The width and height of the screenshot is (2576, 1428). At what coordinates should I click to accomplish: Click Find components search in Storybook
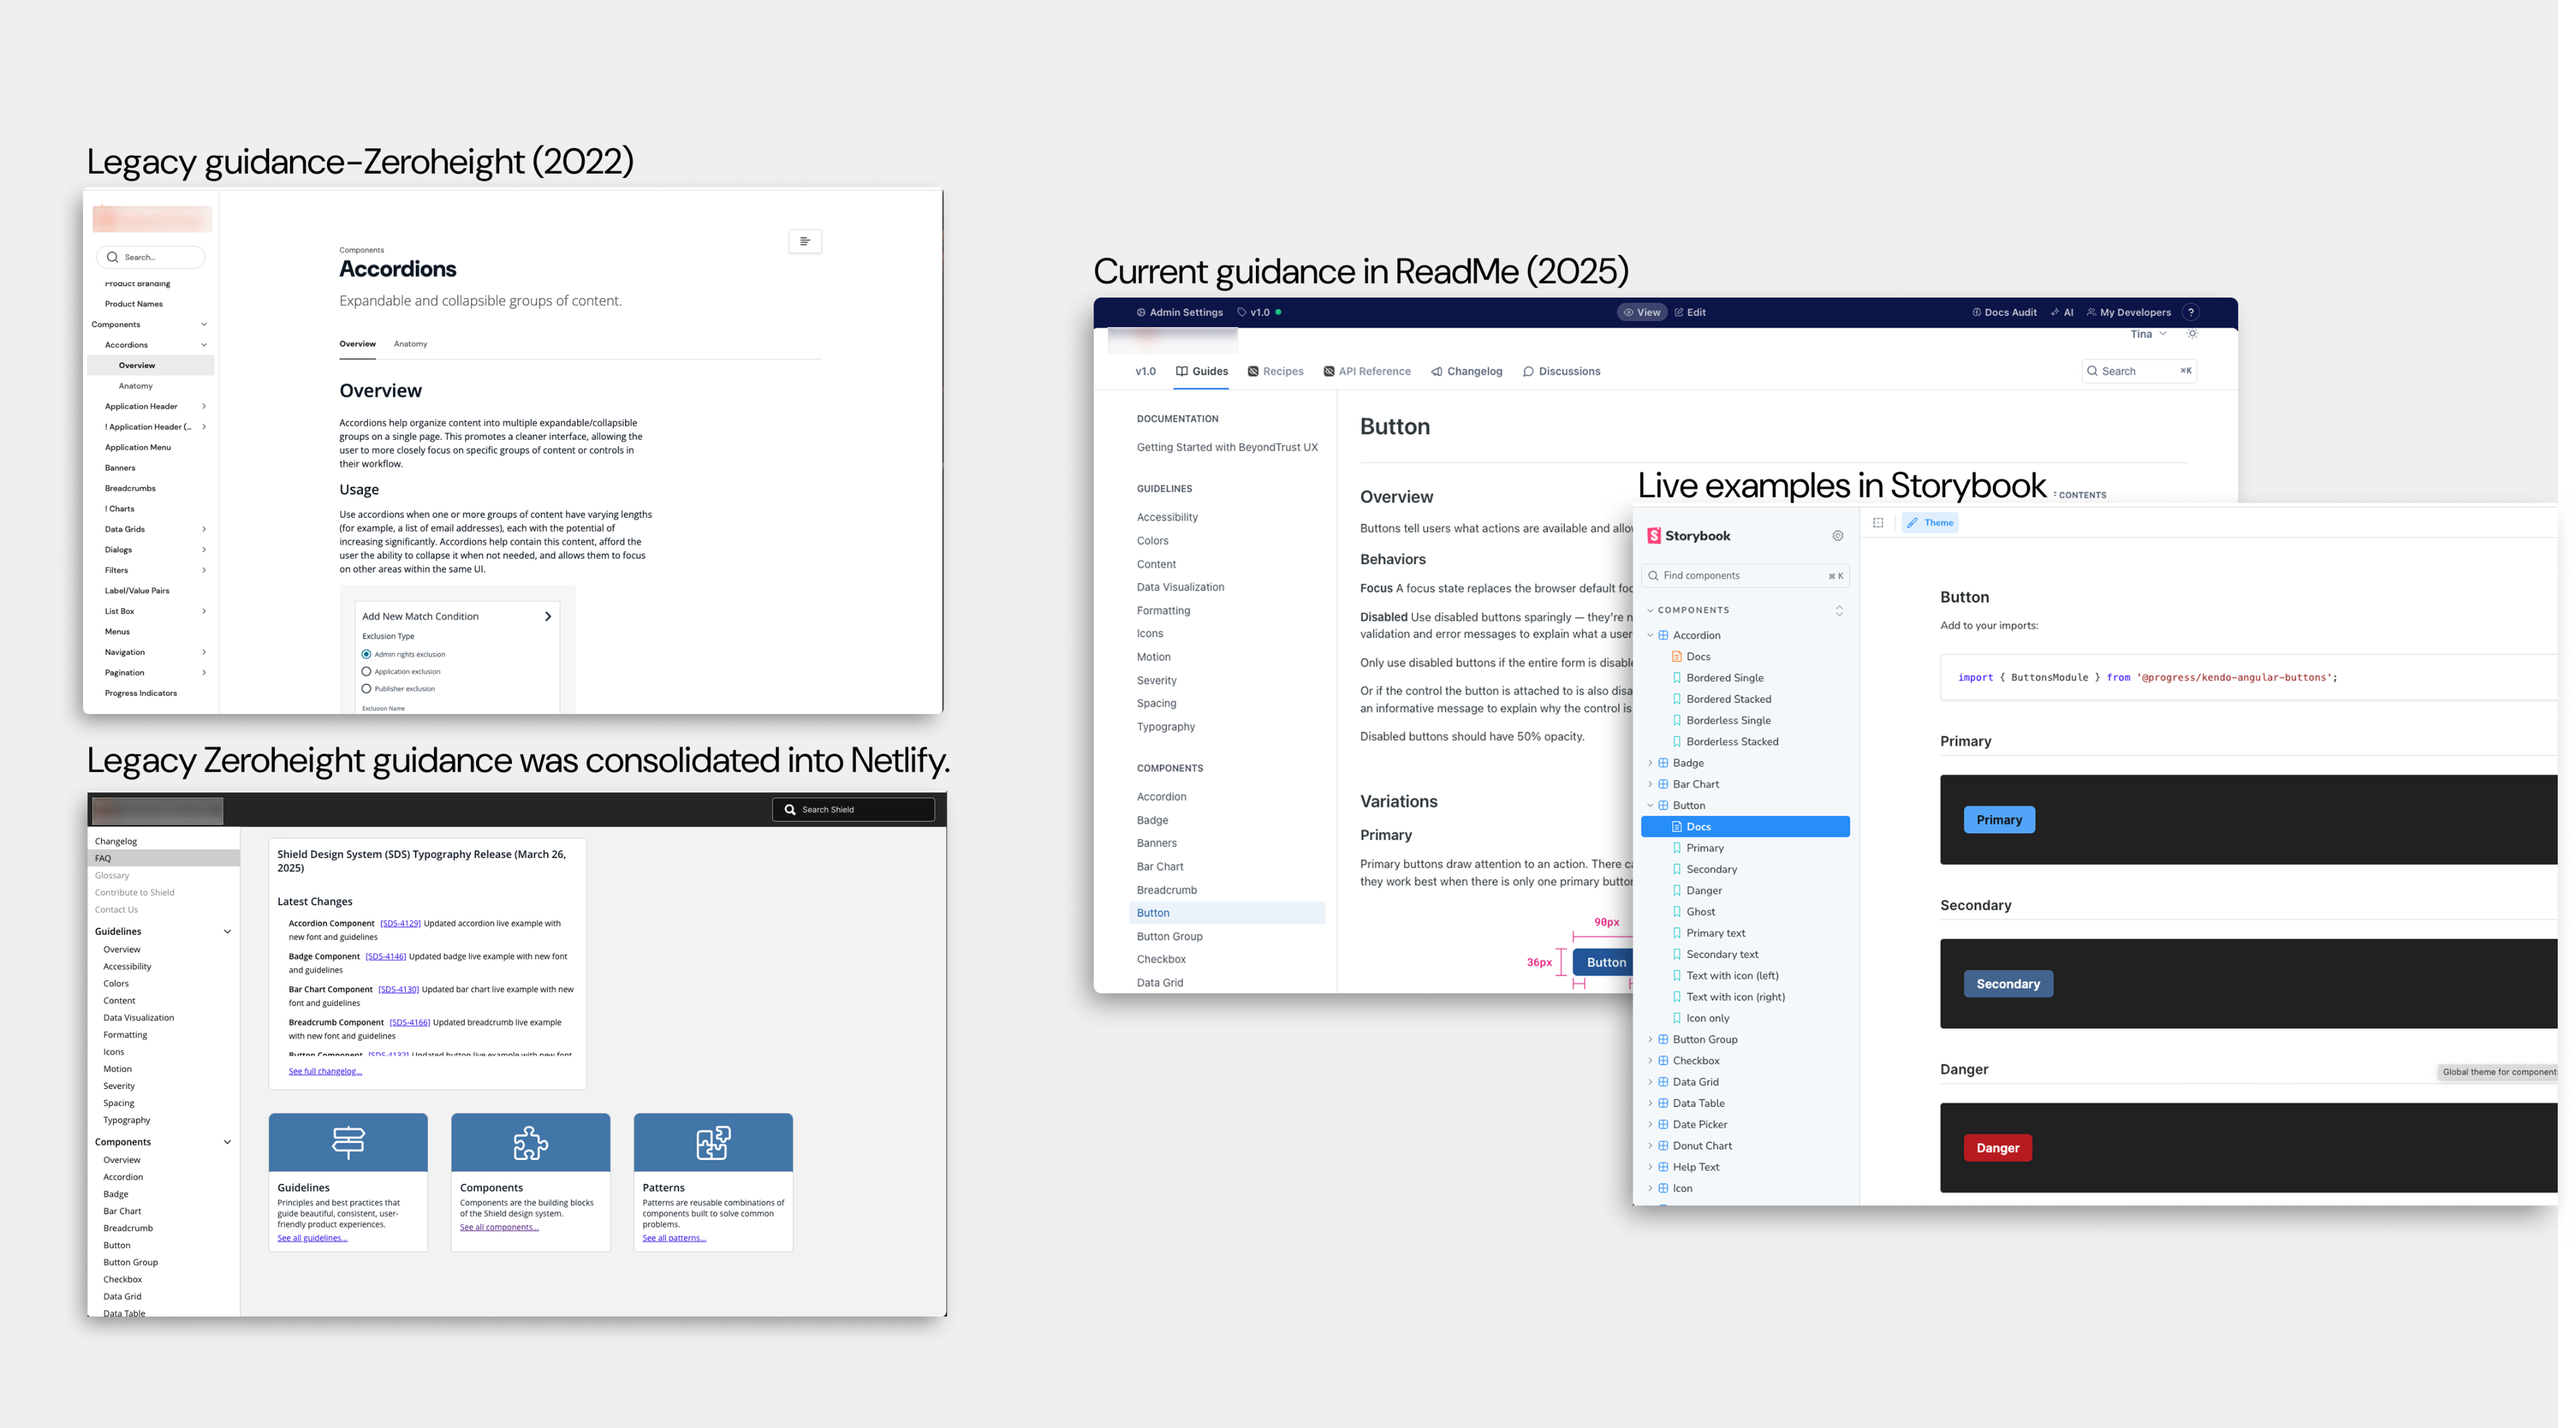[1745, 576]
